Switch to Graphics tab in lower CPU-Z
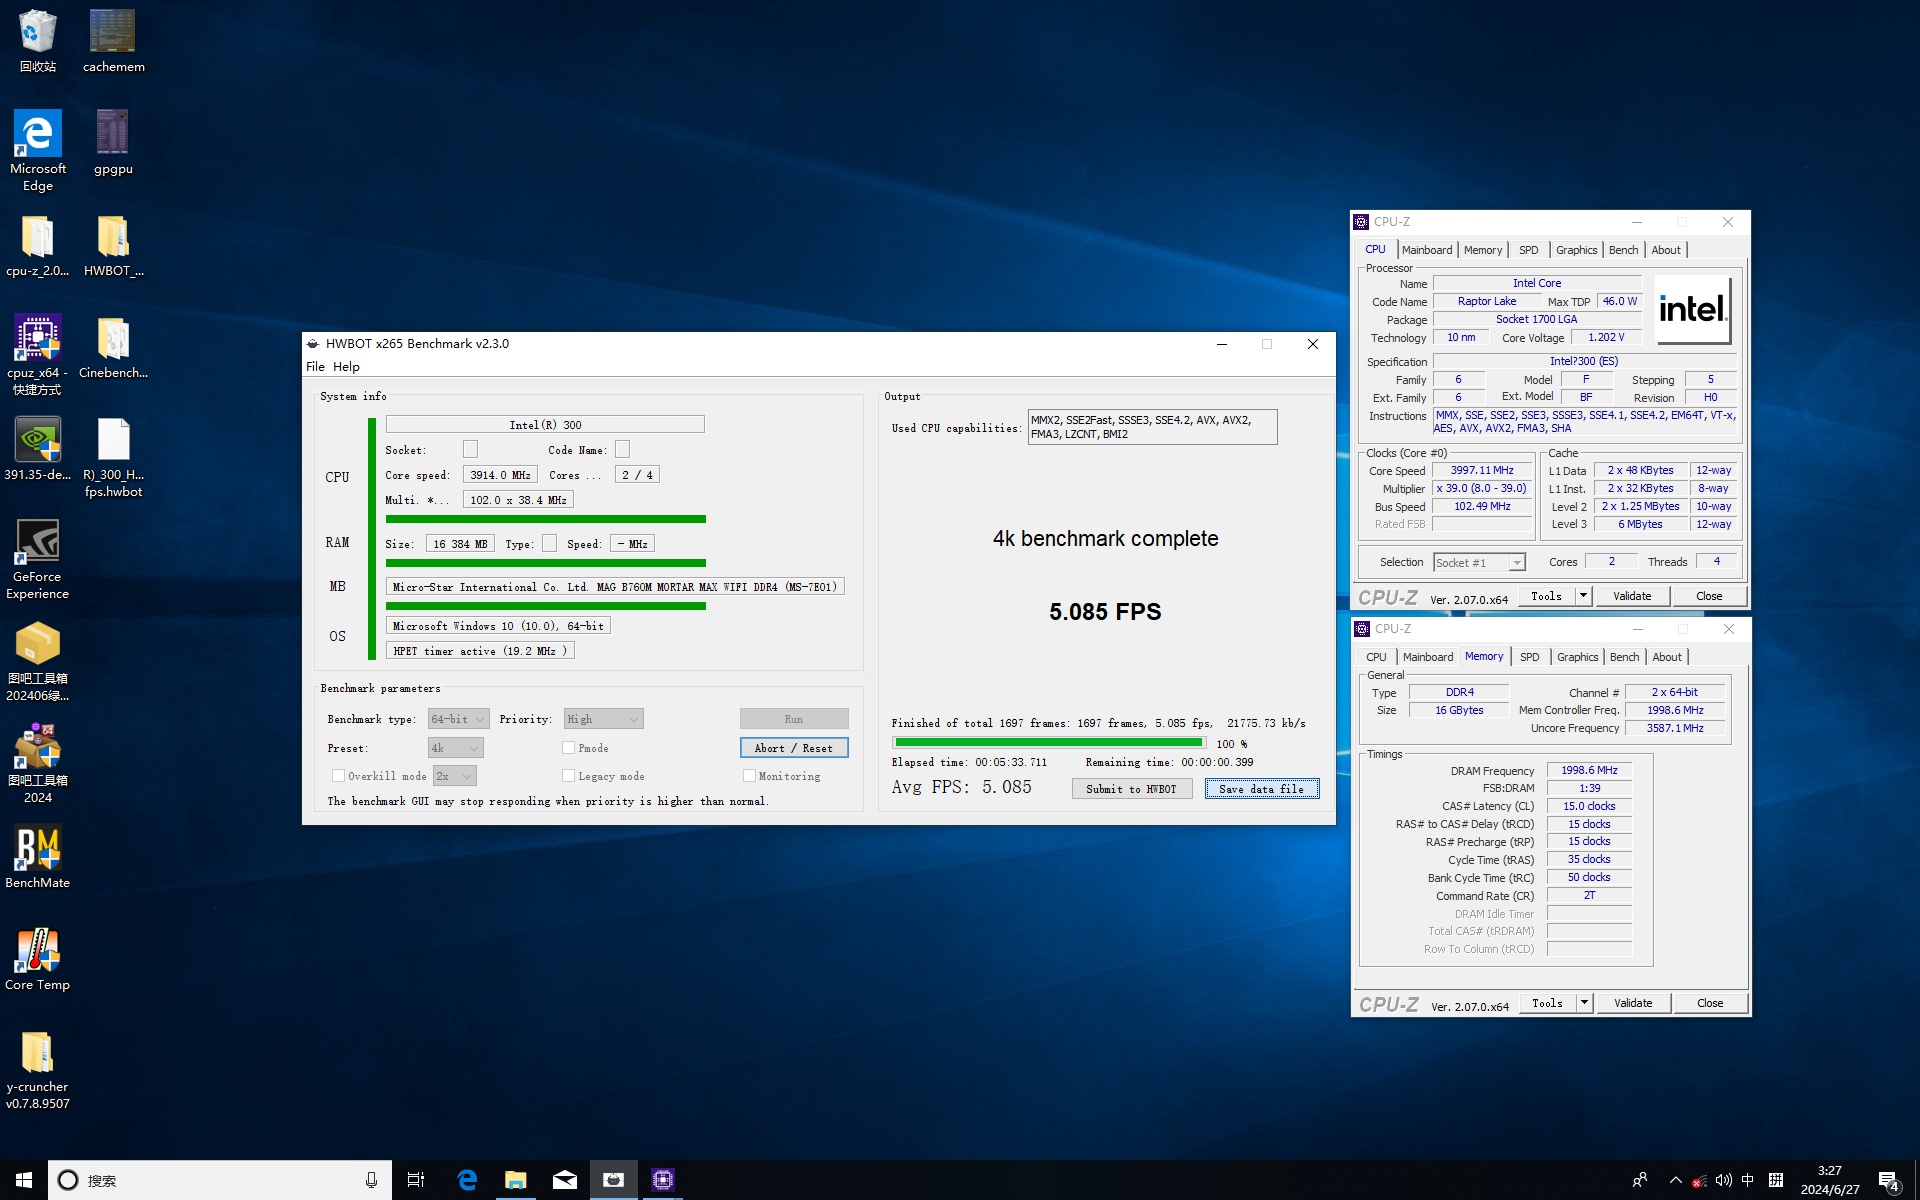The image size is (1920, 1200). coord(1577,657)
